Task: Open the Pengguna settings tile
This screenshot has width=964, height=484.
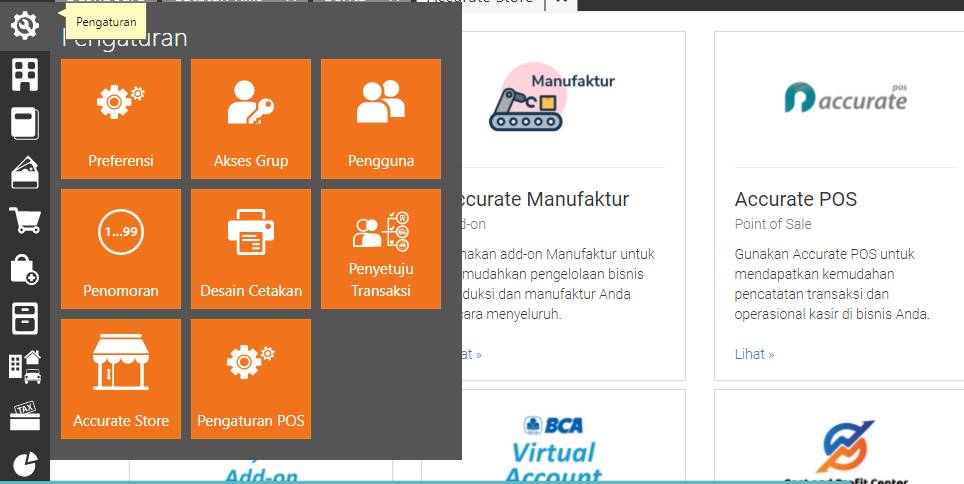Action: click(x=381, y=119)
